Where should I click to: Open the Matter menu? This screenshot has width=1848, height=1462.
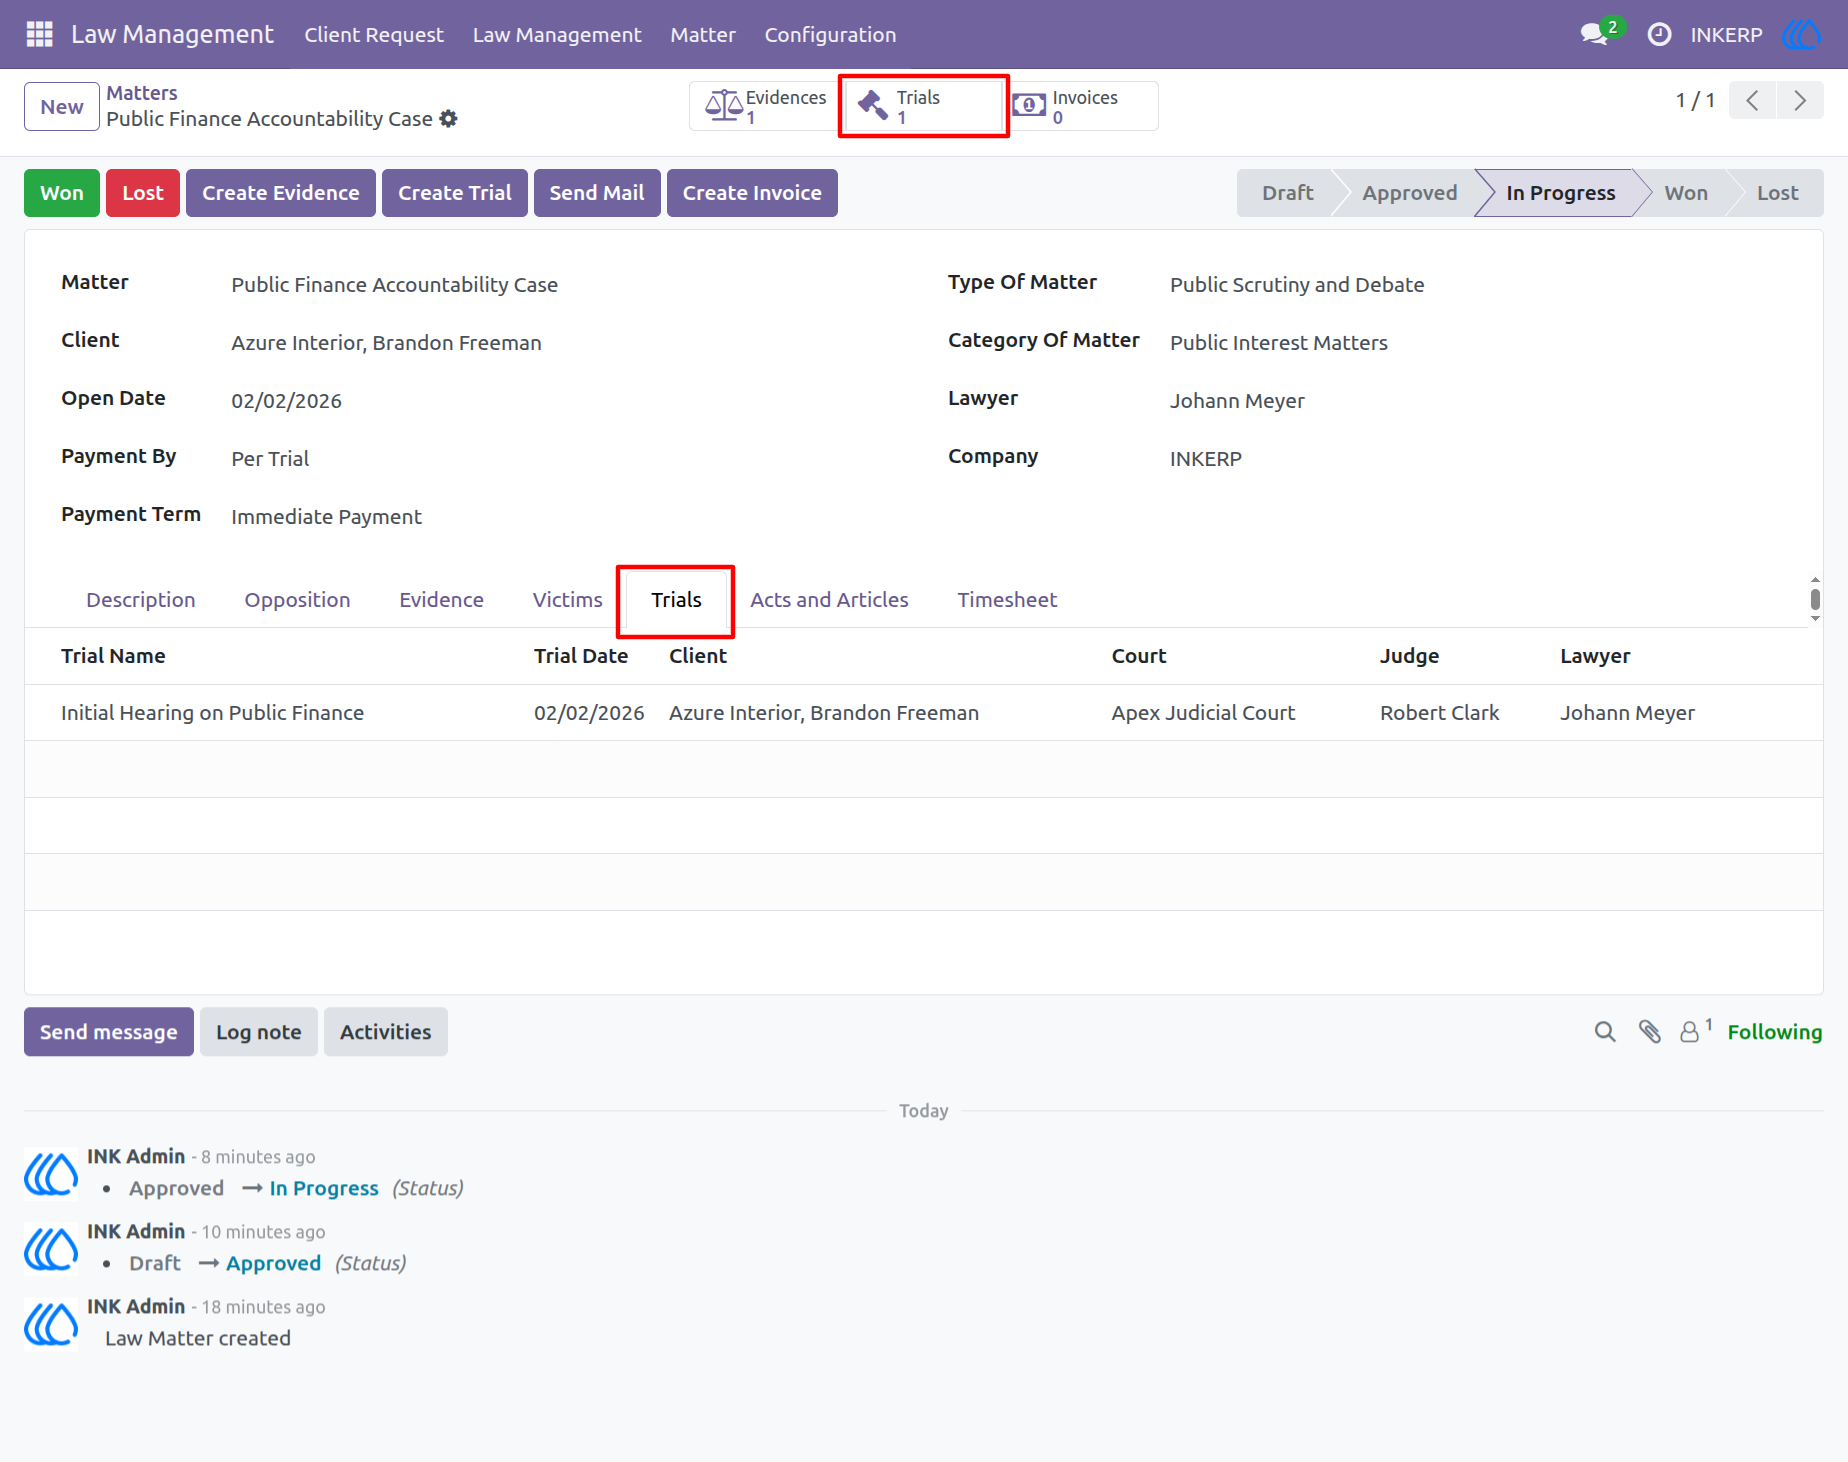(703, 35)
